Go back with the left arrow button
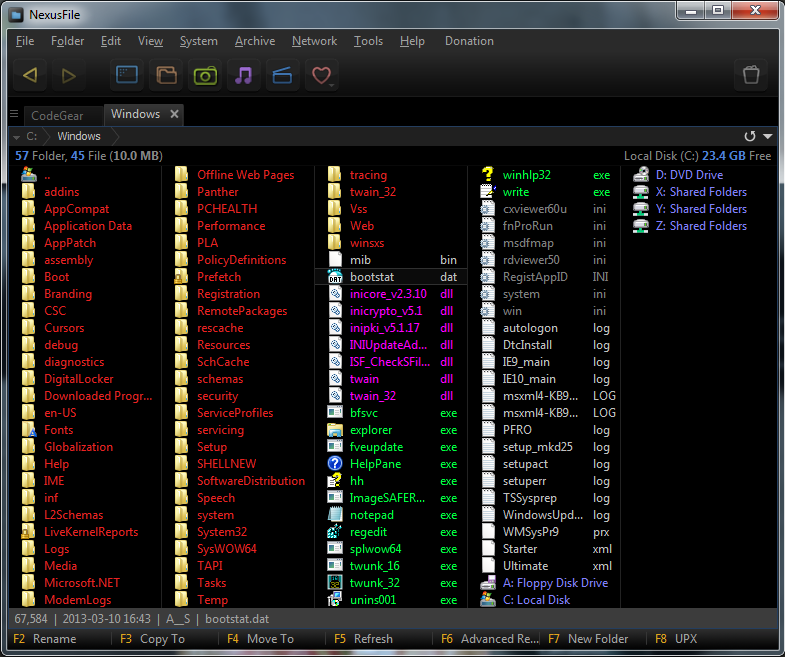The image size is (785, 657). click(30, 76)
